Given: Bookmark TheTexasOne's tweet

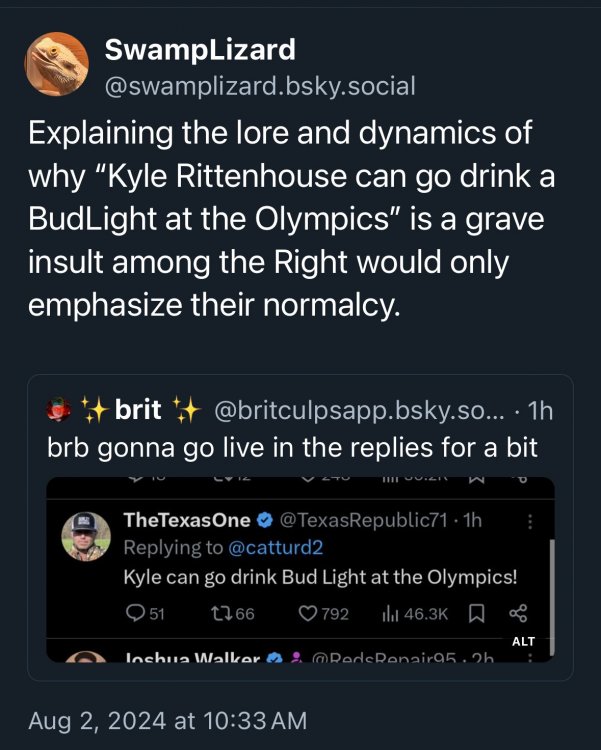Looking at the screenshot, I should pos(478,614).
